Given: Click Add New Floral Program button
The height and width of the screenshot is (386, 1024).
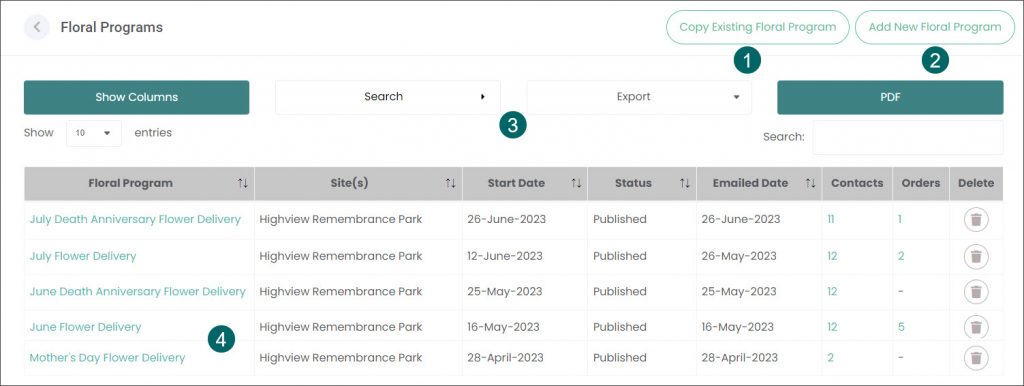Looking at the screenshot, I should [935, 27].
